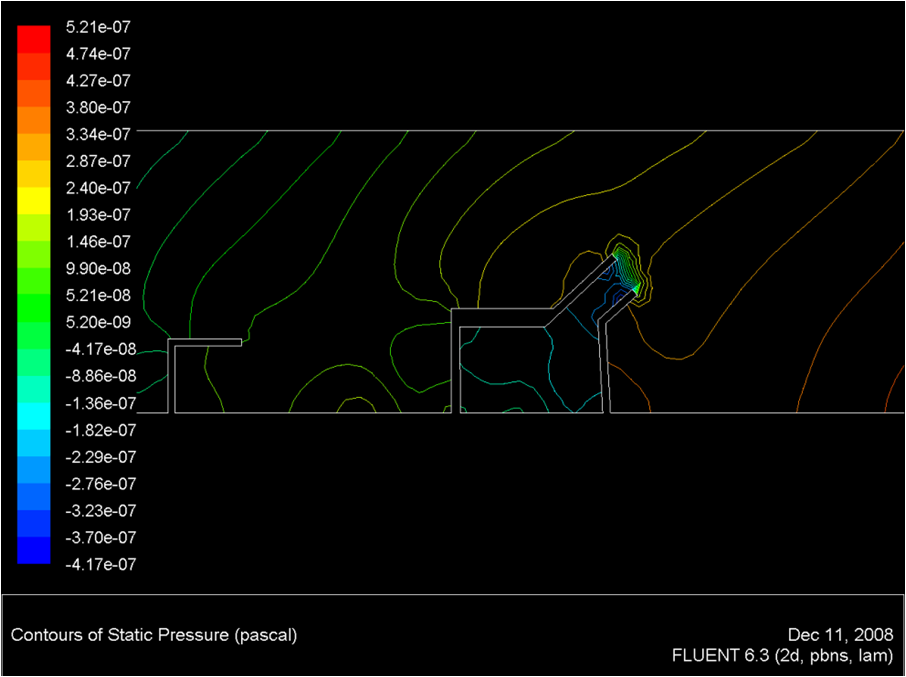Click the blue band between -3.70e-07 and -4.17e-07
The height and width of the screenshot is (677, 906).
(x=34, y=550)
